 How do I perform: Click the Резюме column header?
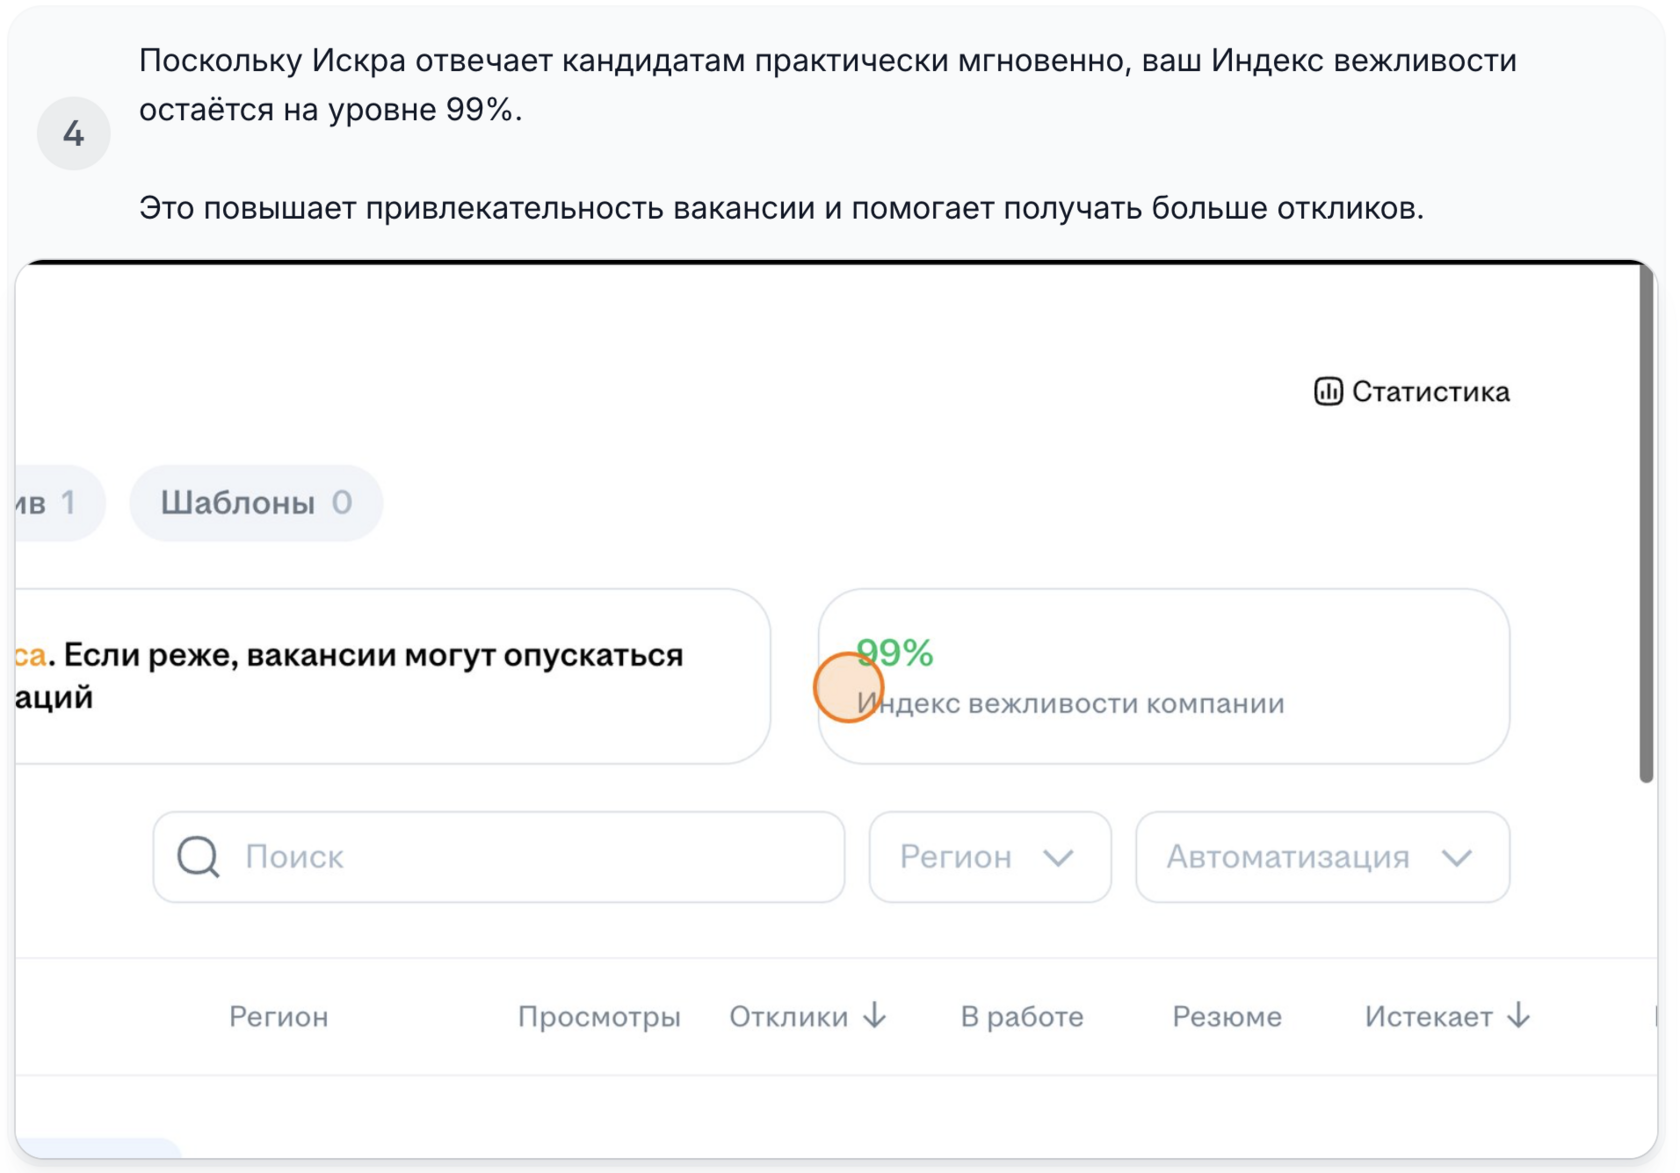[x=1226, y=1017]
